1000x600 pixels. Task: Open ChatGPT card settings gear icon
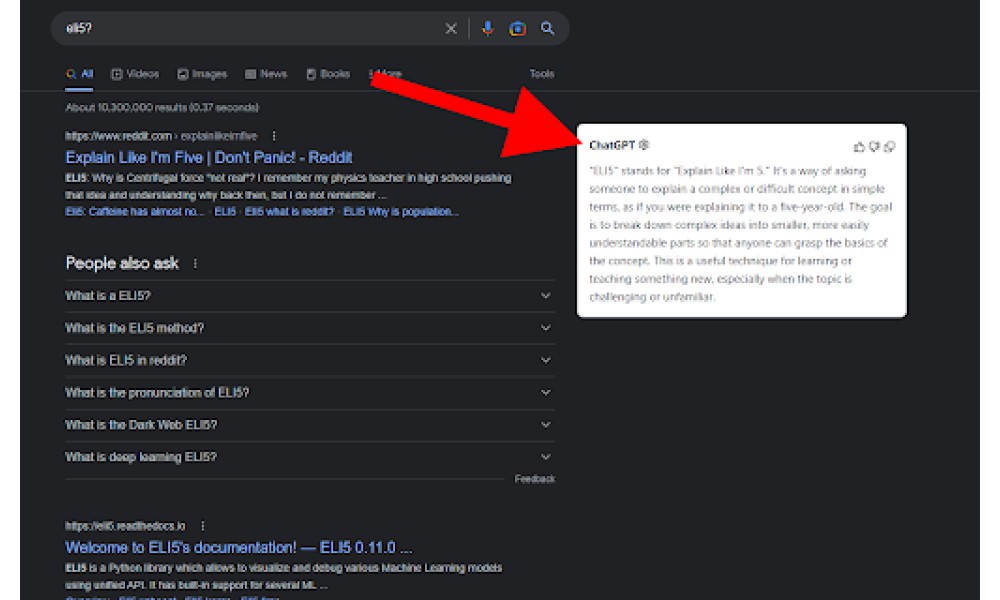644,145
